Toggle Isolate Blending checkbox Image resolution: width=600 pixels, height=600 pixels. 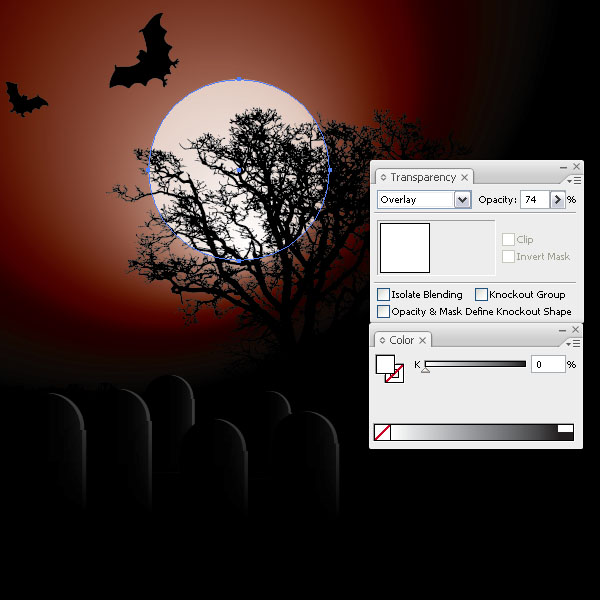pyautogui.click(x=383, y=294)
